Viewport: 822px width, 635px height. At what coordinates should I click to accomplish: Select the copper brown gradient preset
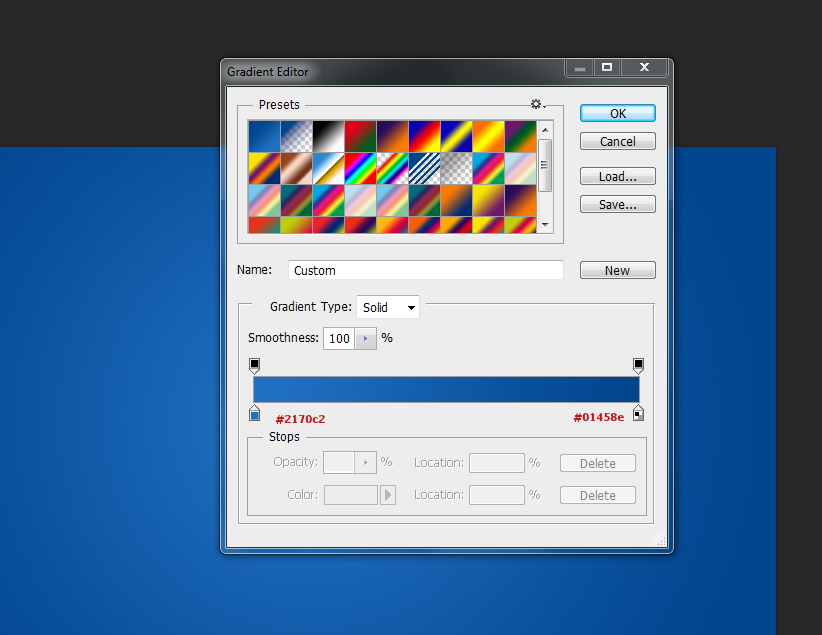[296, 168]
